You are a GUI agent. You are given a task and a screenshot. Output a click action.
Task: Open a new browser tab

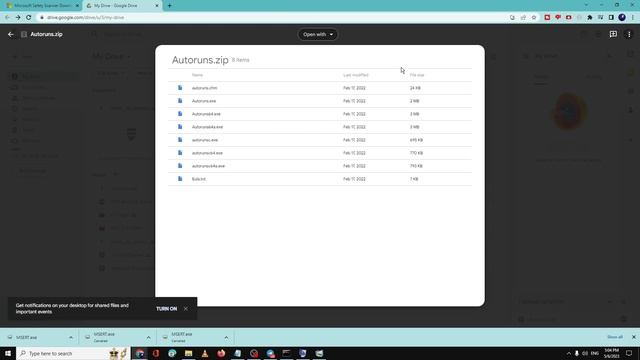tap(169, 6)
